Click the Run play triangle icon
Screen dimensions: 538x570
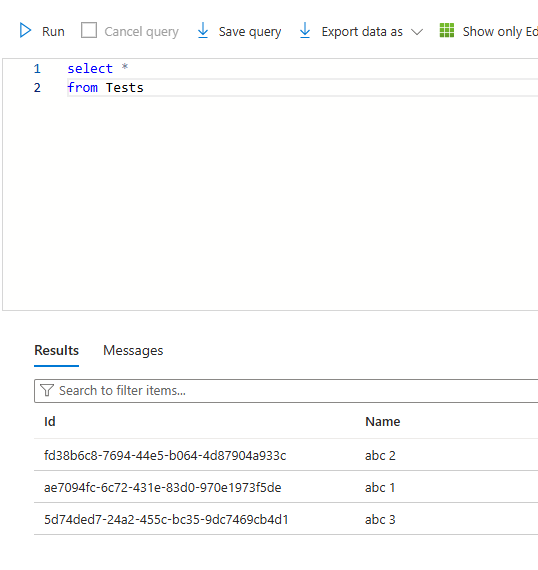point(25,31)
